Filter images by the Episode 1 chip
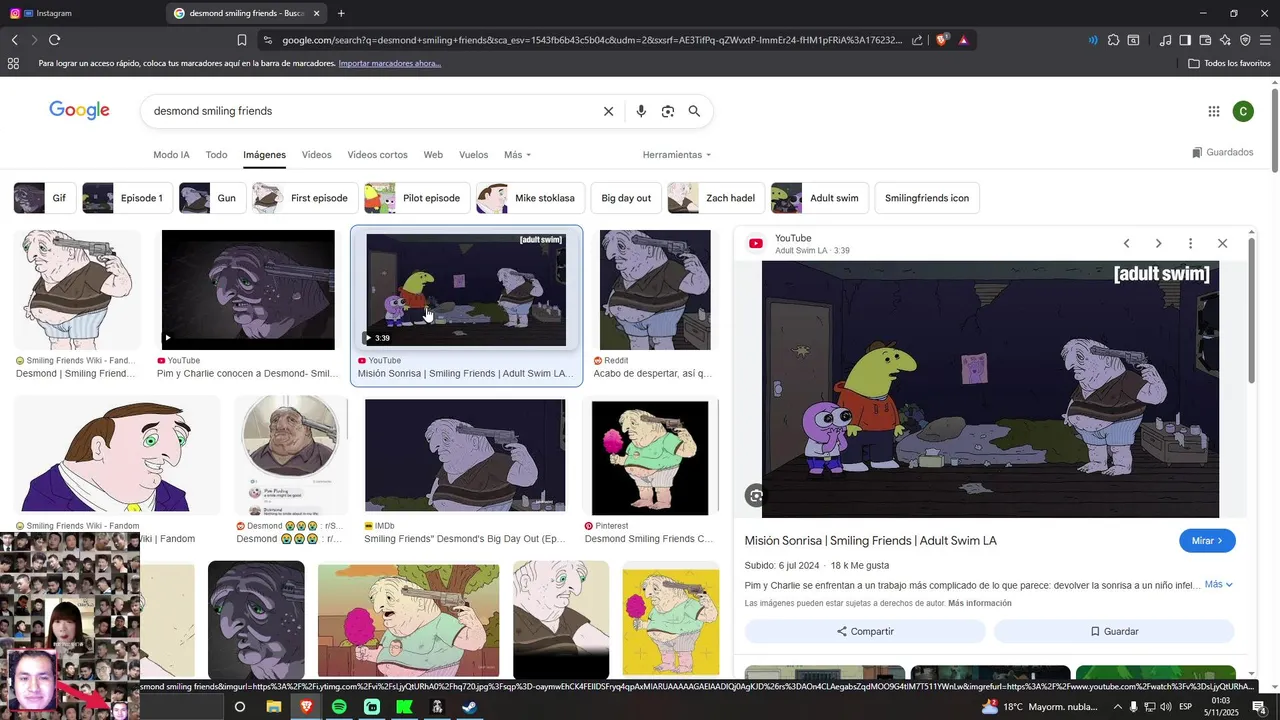This screenshot has width=1280, height=720. (127, 198)
